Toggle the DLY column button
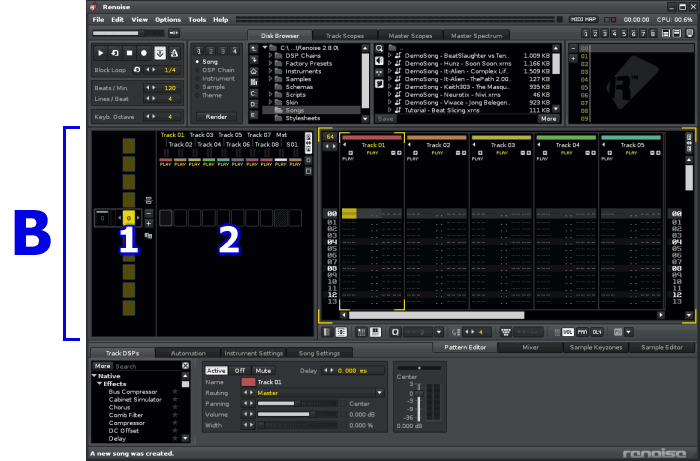 (x=597, y=332)
